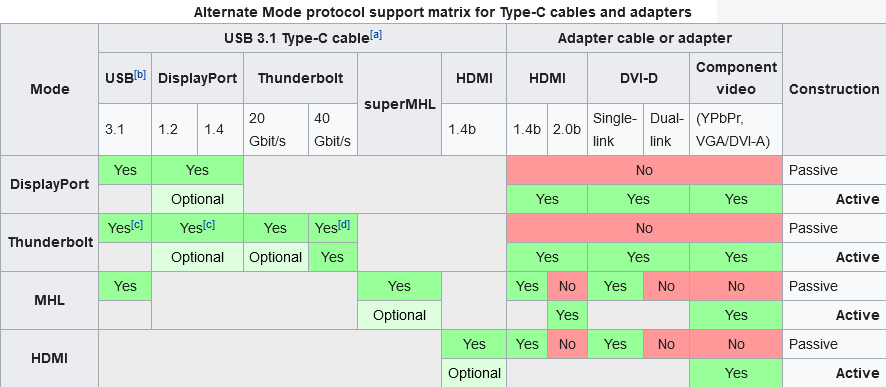Select the superMHL column header
Image resolution: width=886 pixels, height=387 pixels.
coord(399,105)
